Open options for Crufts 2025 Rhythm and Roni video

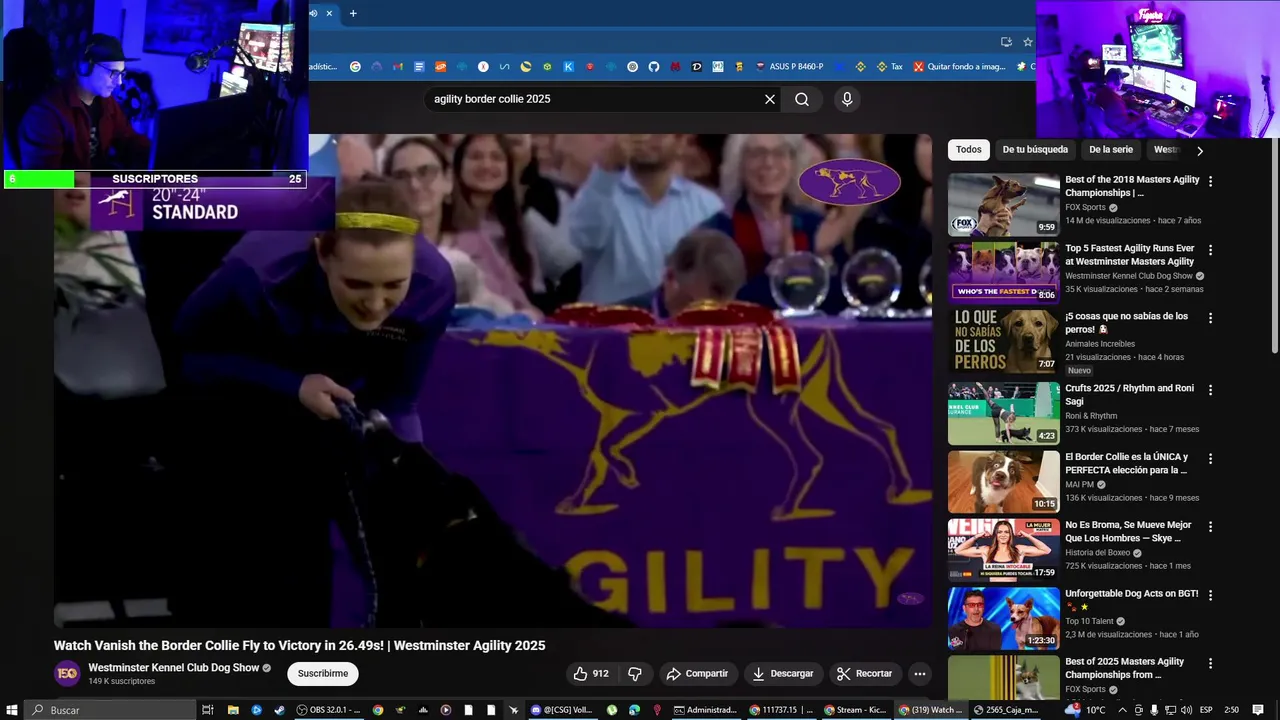1210,390
